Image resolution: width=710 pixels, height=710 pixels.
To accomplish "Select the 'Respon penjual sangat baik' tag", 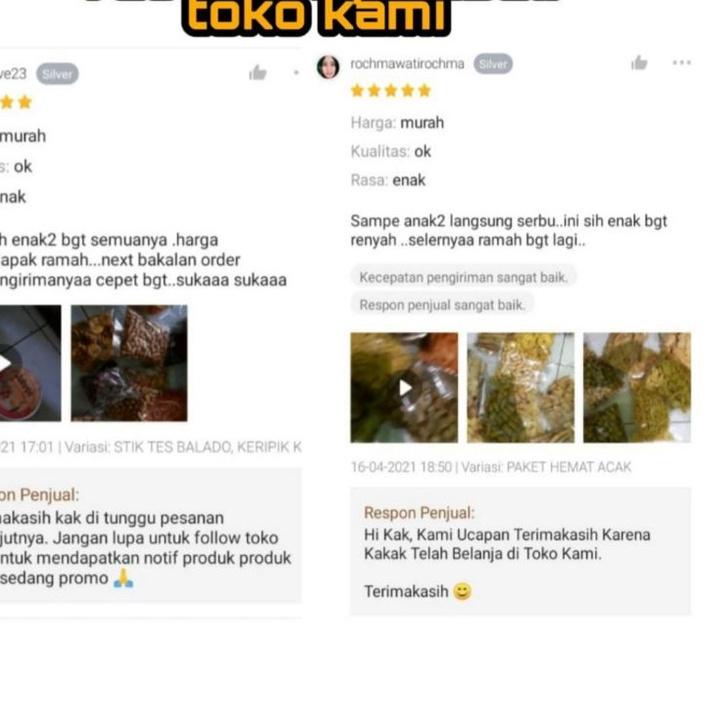I will [x=442, y=305].
